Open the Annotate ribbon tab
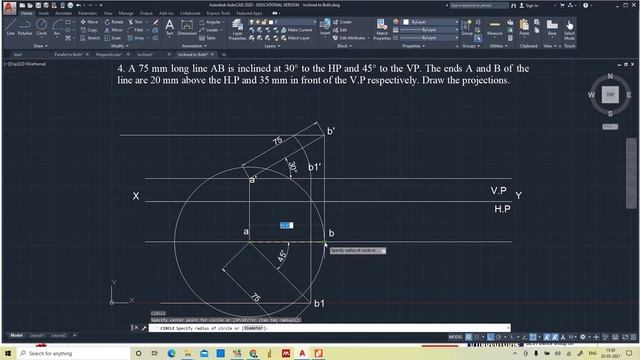640x360 pixels. [x=63, y=13]
